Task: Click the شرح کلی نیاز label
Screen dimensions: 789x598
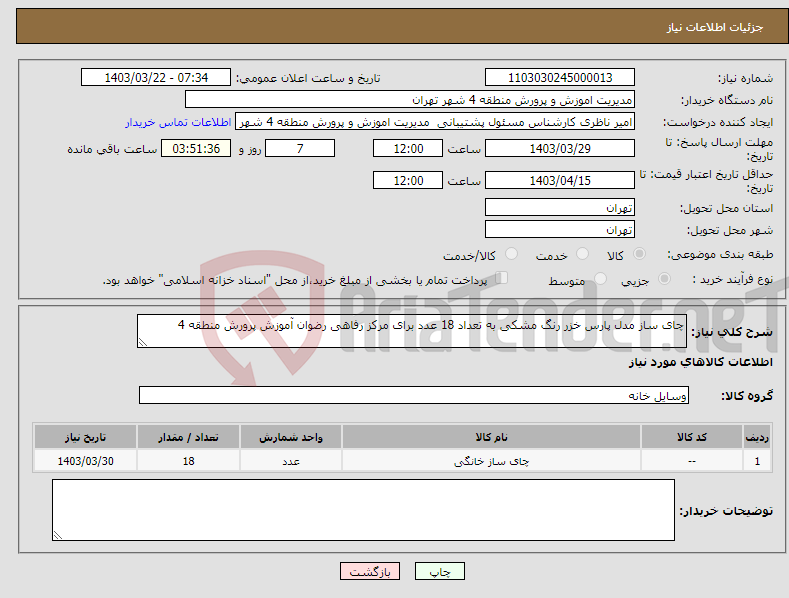Action: click(732, 332)
